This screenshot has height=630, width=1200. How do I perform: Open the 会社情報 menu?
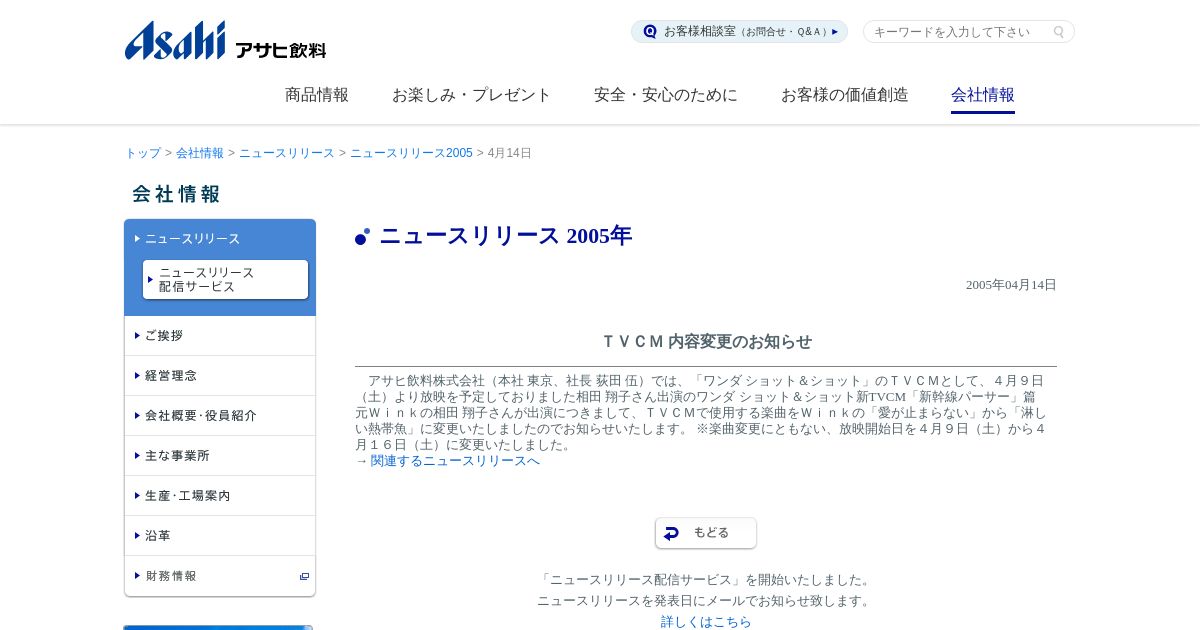click(983, 95)
